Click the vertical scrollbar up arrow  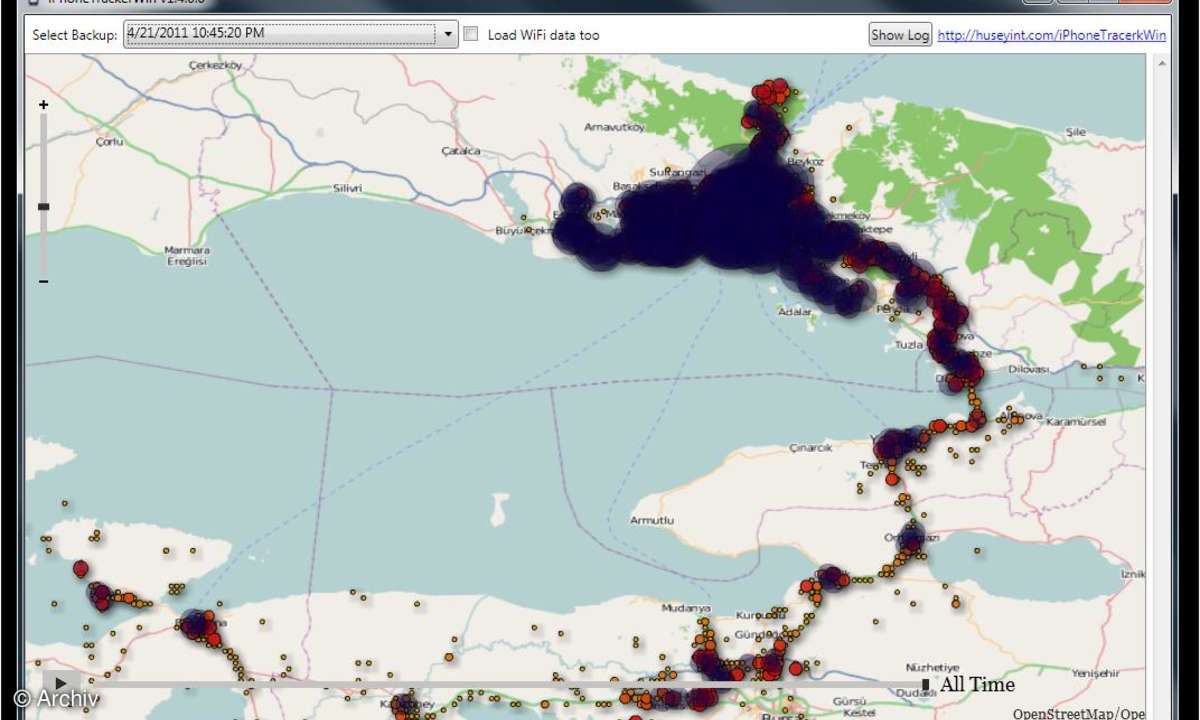click(1160, 63)
